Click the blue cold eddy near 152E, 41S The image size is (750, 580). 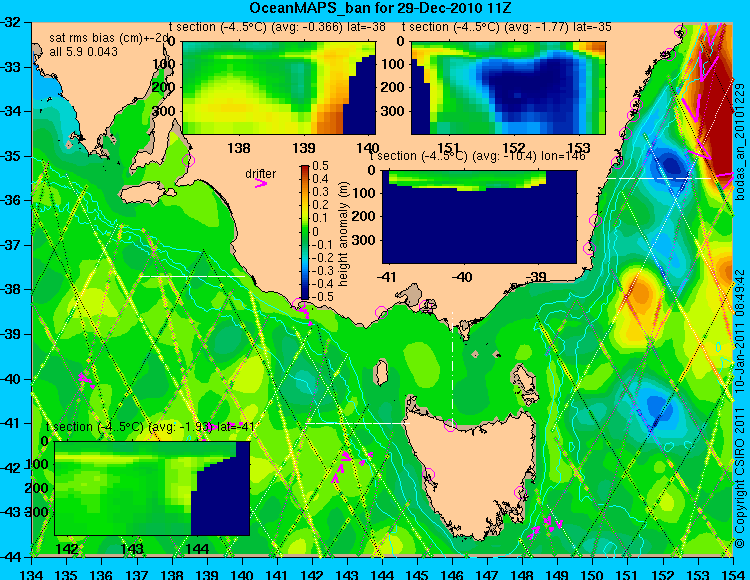[656, 409]
